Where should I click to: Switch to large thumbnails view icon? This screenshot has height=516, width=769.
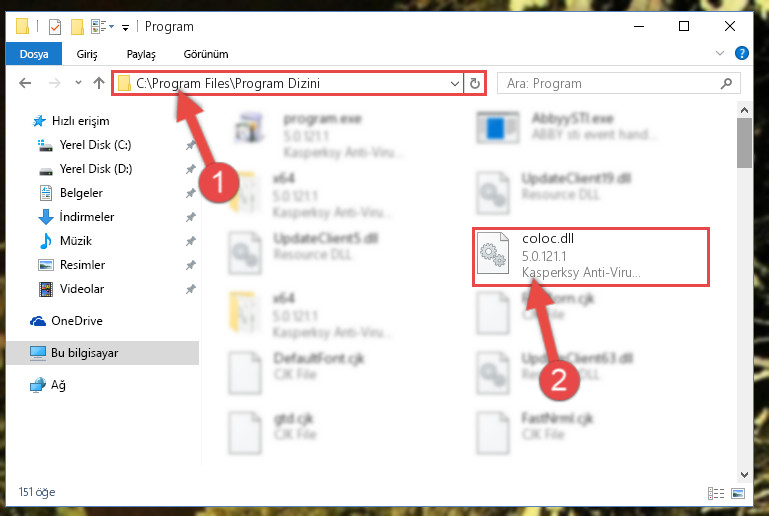click(738, 493)
